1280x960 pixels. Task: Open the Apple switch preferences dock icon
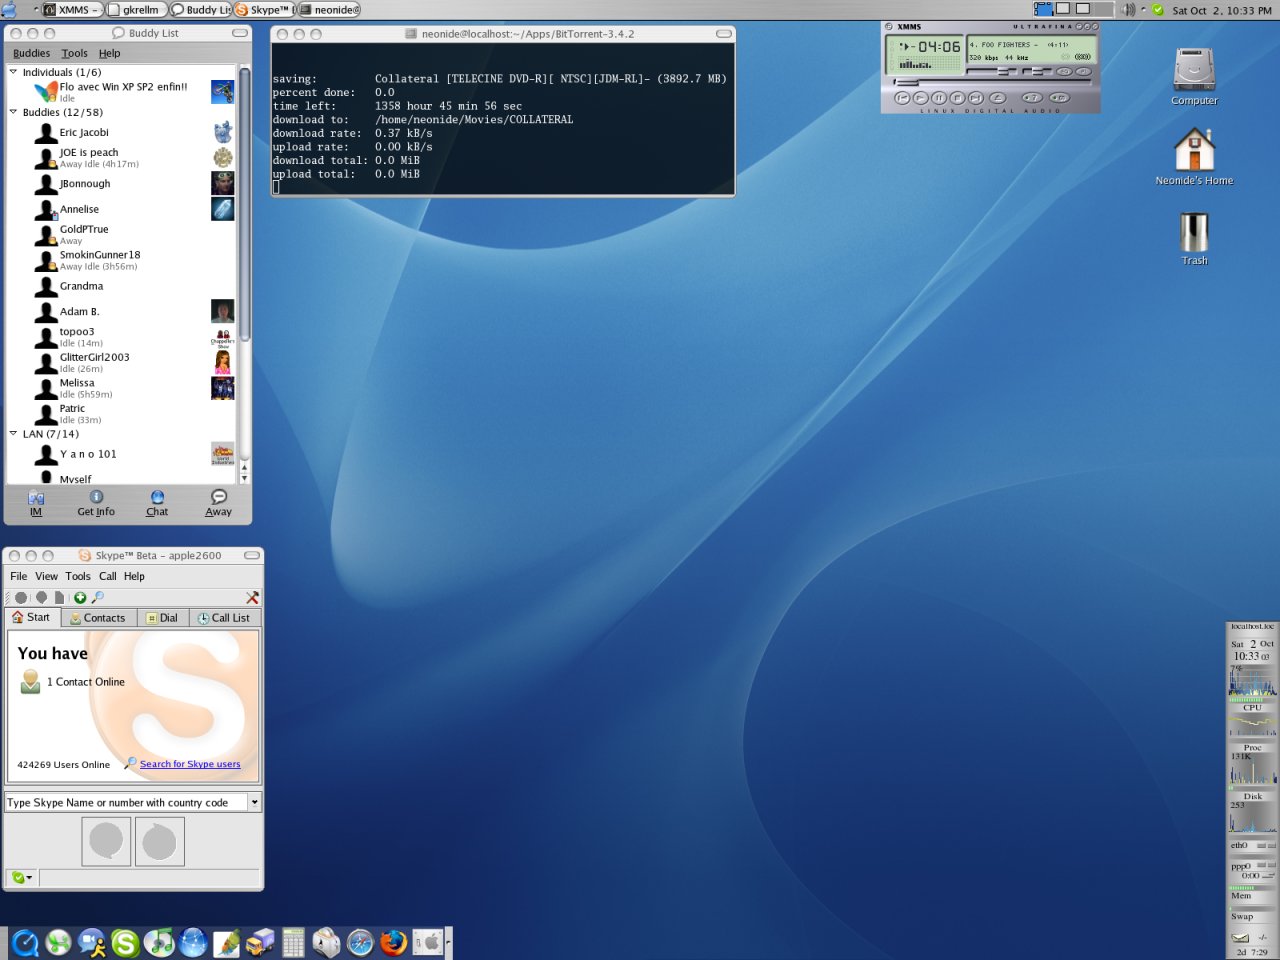[428, 942]
